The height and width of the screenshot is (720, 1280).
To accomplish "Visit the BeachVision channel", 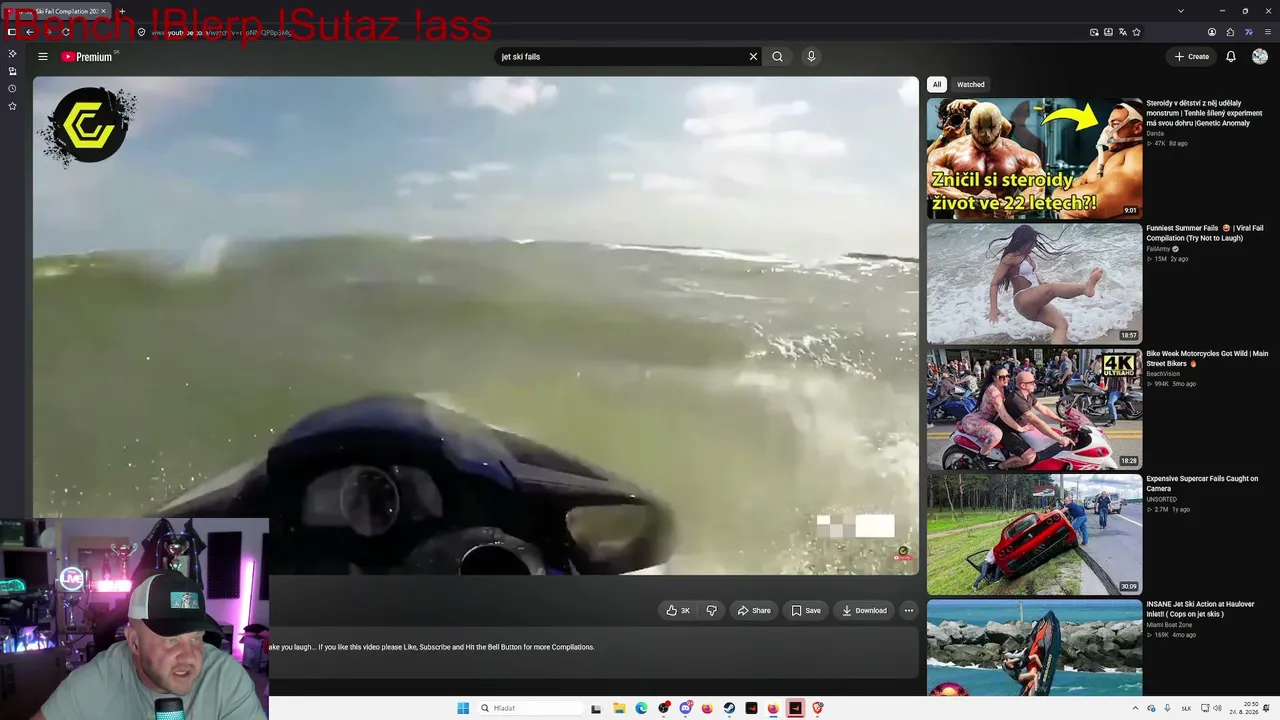I will 1163,374.
